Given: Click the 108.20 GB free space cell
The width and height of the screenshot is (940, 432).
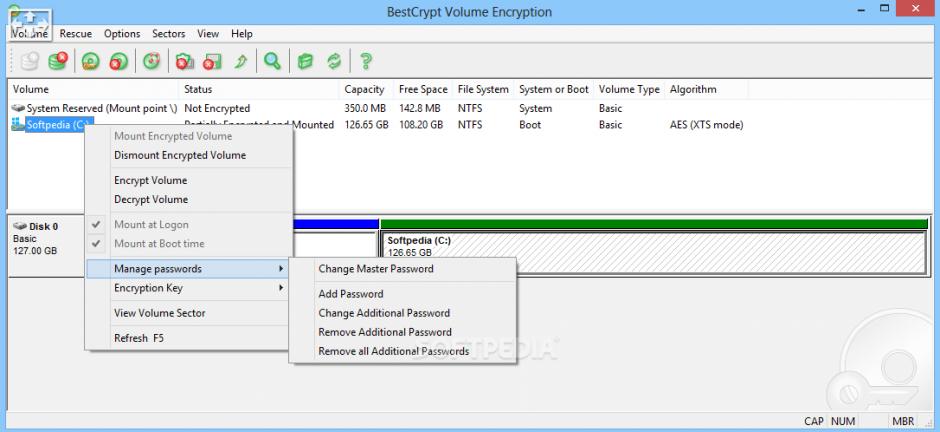Looking at the screenshot, I should pyautogui.click(x=421, y=125).
